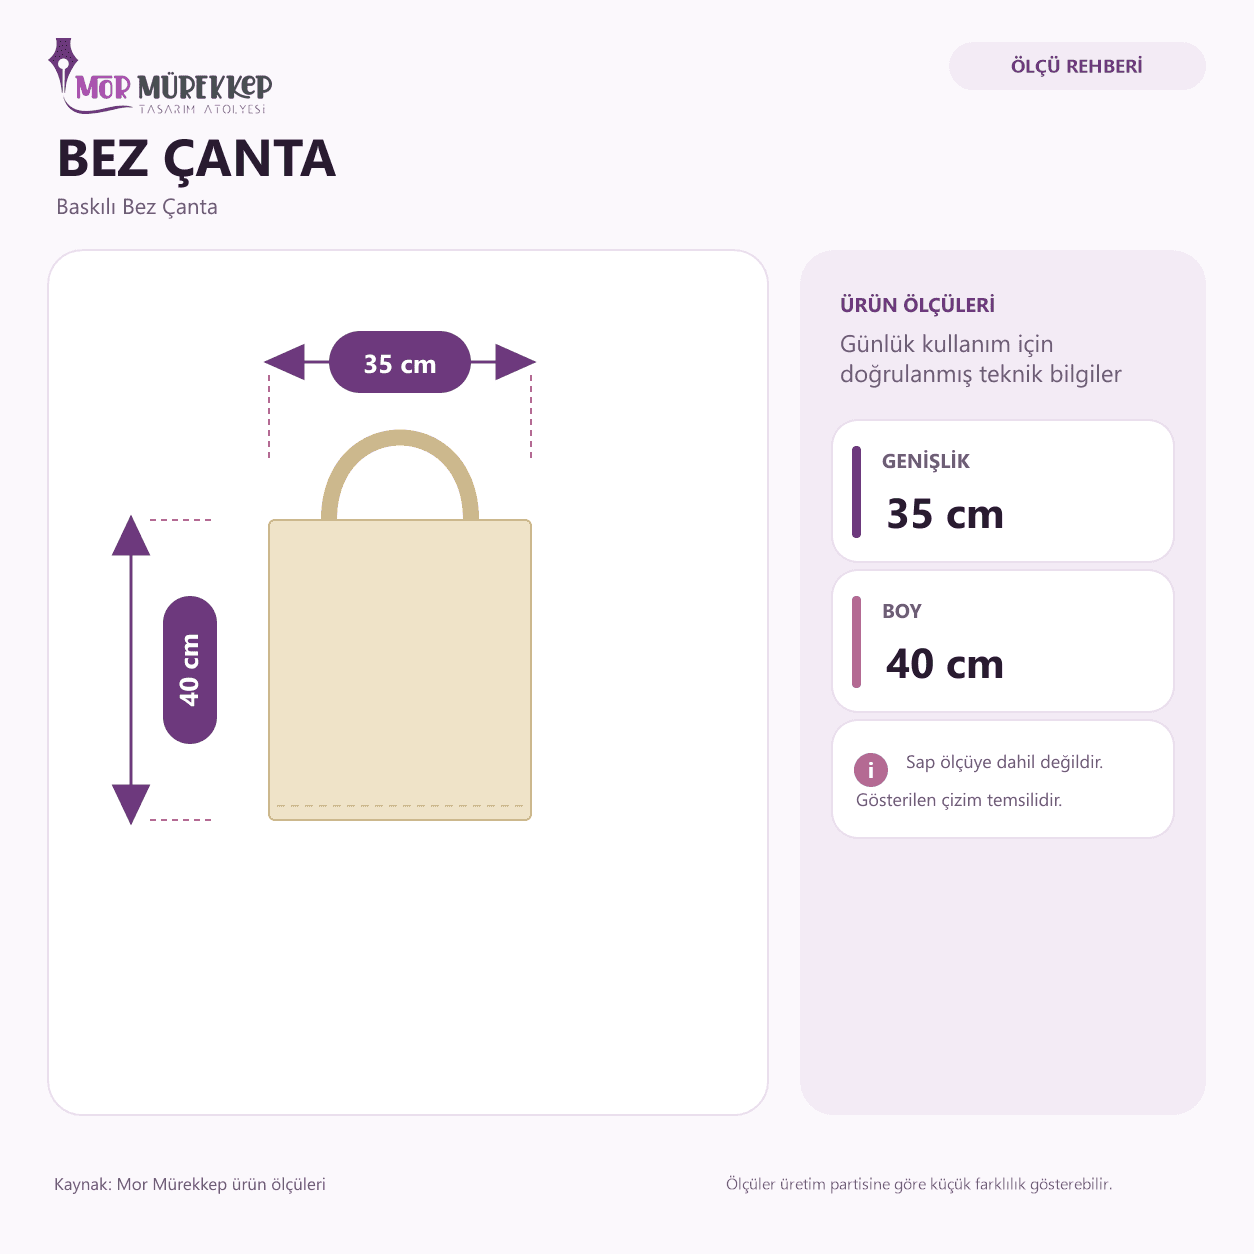
Task: Click the Gösterilen çizim temsilidir note
Action: point(959,800)
